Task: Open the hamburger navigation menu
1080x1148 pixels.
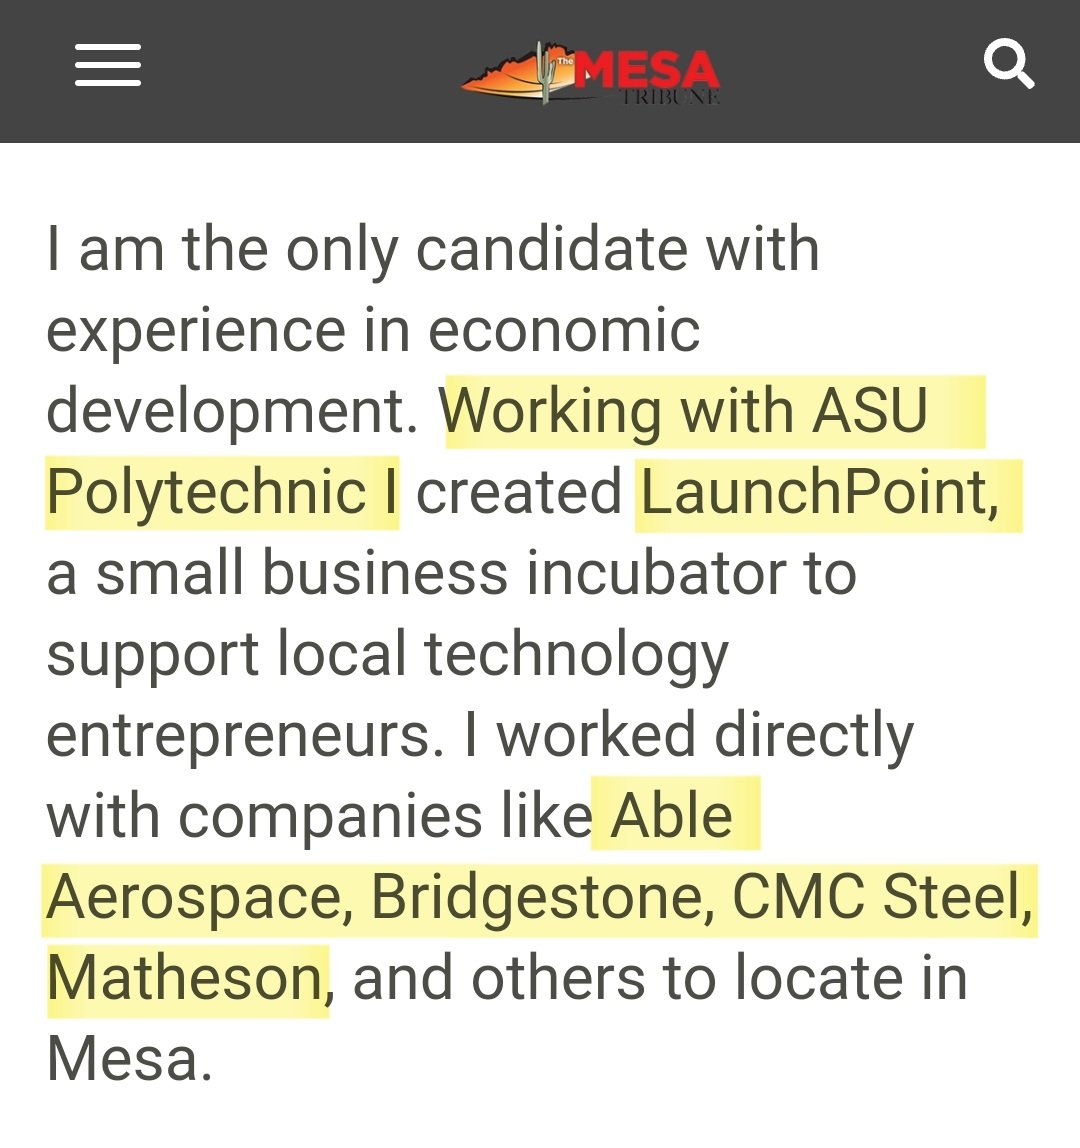Action: coord(108,66)
